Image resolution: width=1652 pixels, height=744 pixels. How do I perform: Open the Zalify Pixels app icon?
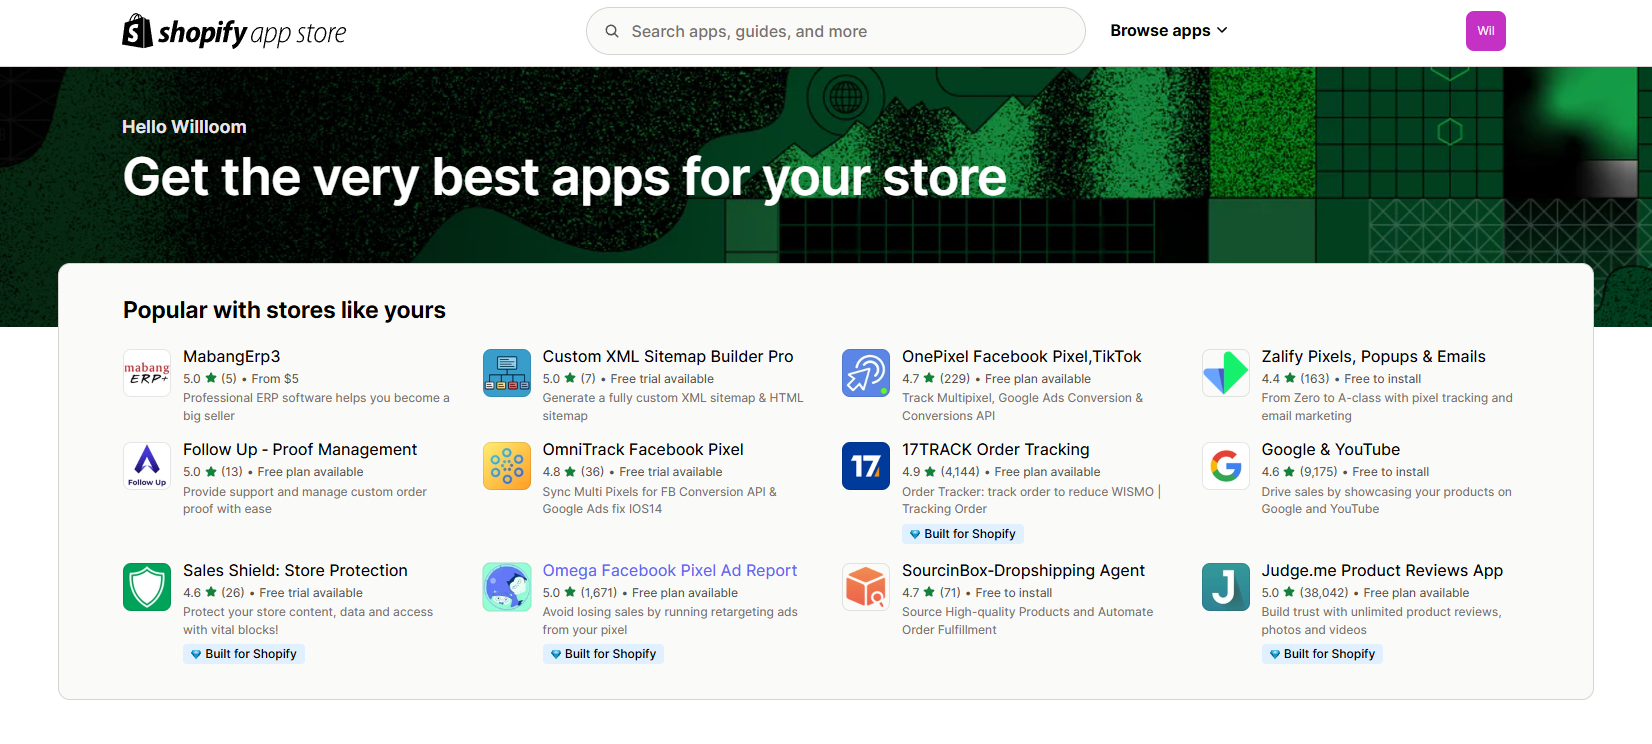pyautogui.click(x=1226, y=373)
